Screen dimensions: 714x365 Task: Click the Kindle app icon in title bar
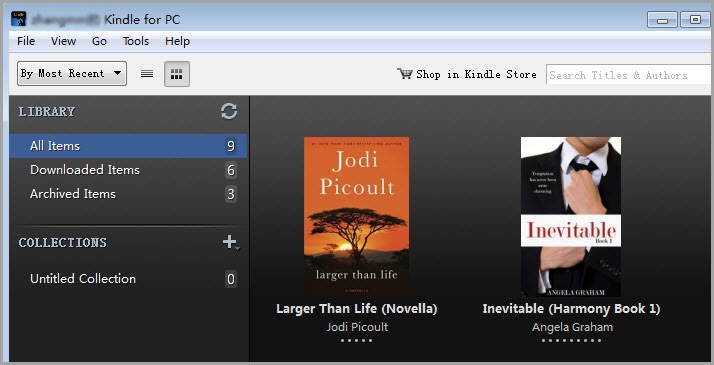[x=19, y=19]
